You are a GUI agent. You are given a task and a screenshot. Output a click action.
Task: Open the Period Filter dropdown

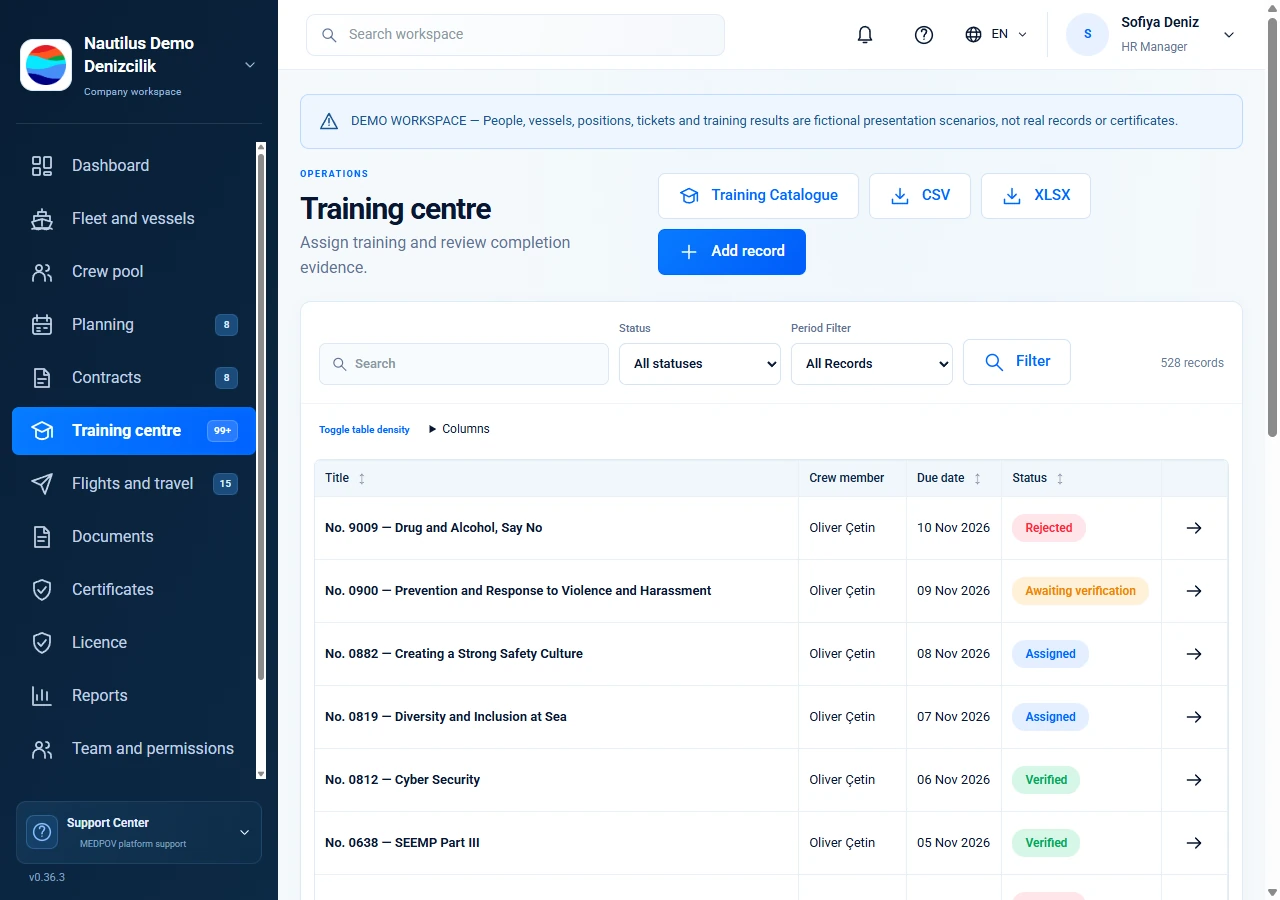pos(872,364)
